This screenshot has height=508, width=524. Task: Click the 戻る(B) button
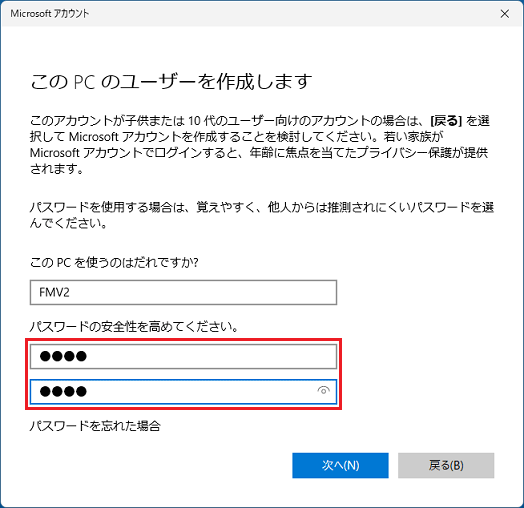tap(446, 465)
